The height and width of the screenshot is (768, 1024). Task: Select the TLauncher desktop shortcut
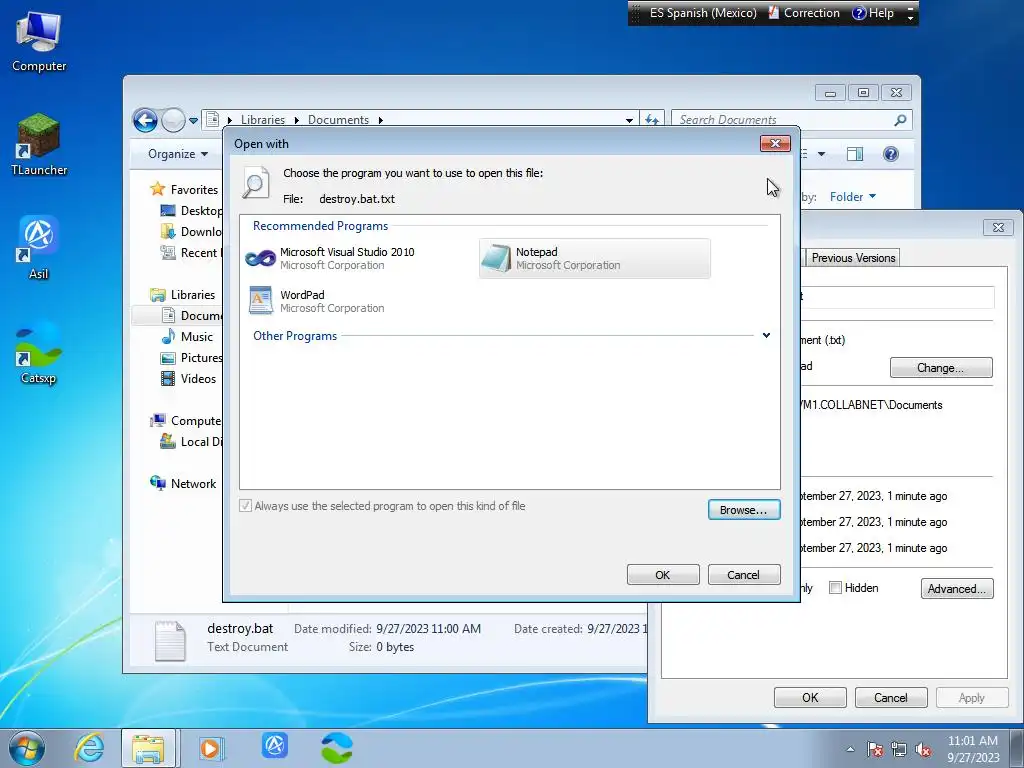(39, 145)
